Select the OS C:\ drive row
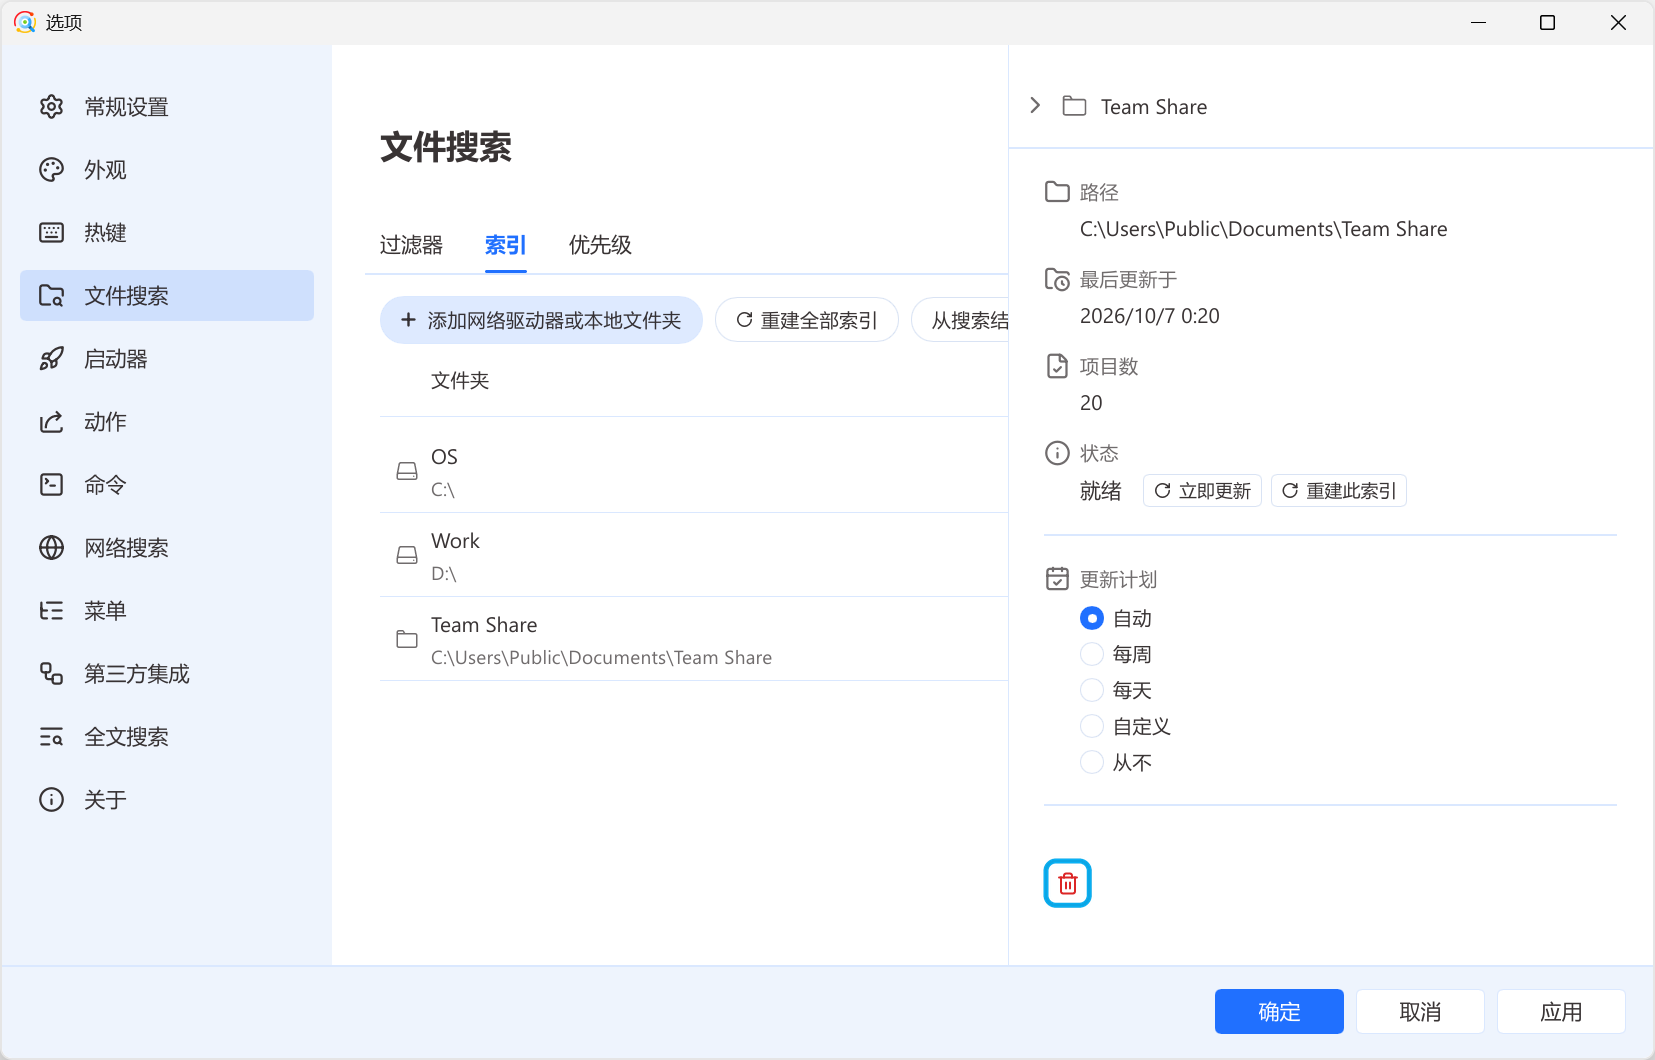Image resolution: width=1655 pixels, height=1060 pixels. (x=694, y=472)
